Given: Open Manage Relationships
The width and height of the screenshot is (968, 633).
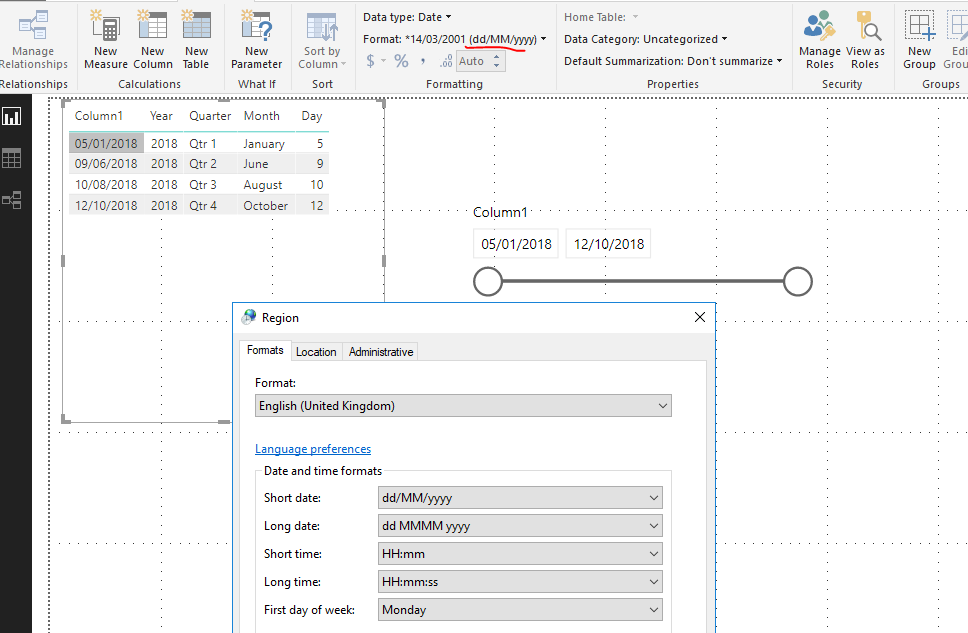Looking at the screenshot, I should click(33, 41).
